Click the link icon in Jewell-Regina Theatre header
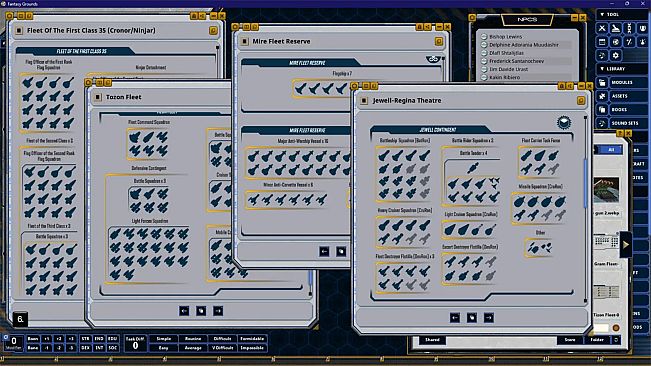Viewport: 651px width, 366px height. click(x=581, y=101)
